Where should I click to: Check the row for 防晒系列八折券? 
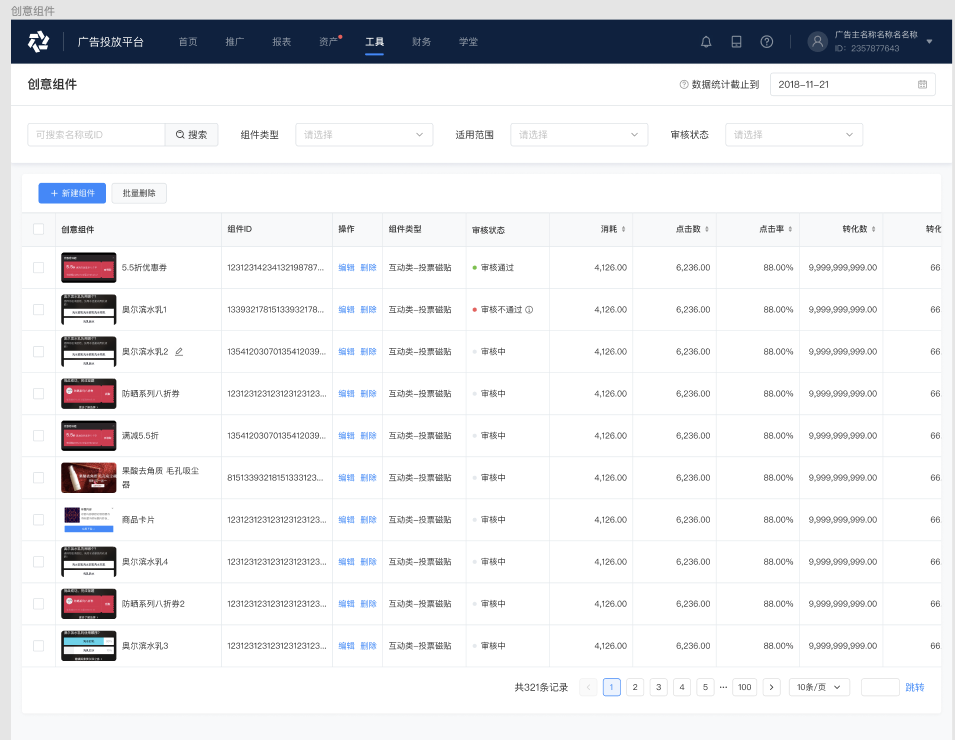38,393
